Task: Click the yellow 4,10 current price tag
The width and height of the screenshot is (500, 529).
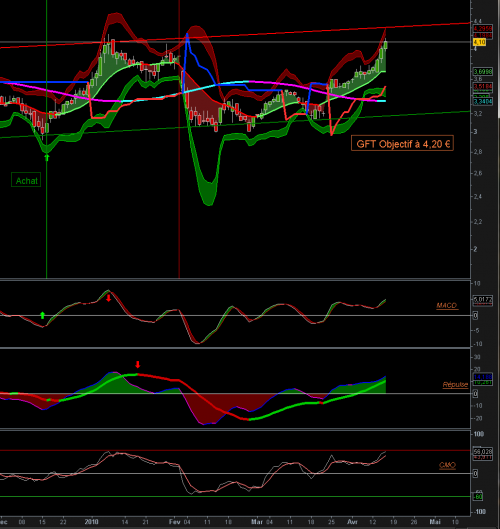Action: (x=479, y=42)
